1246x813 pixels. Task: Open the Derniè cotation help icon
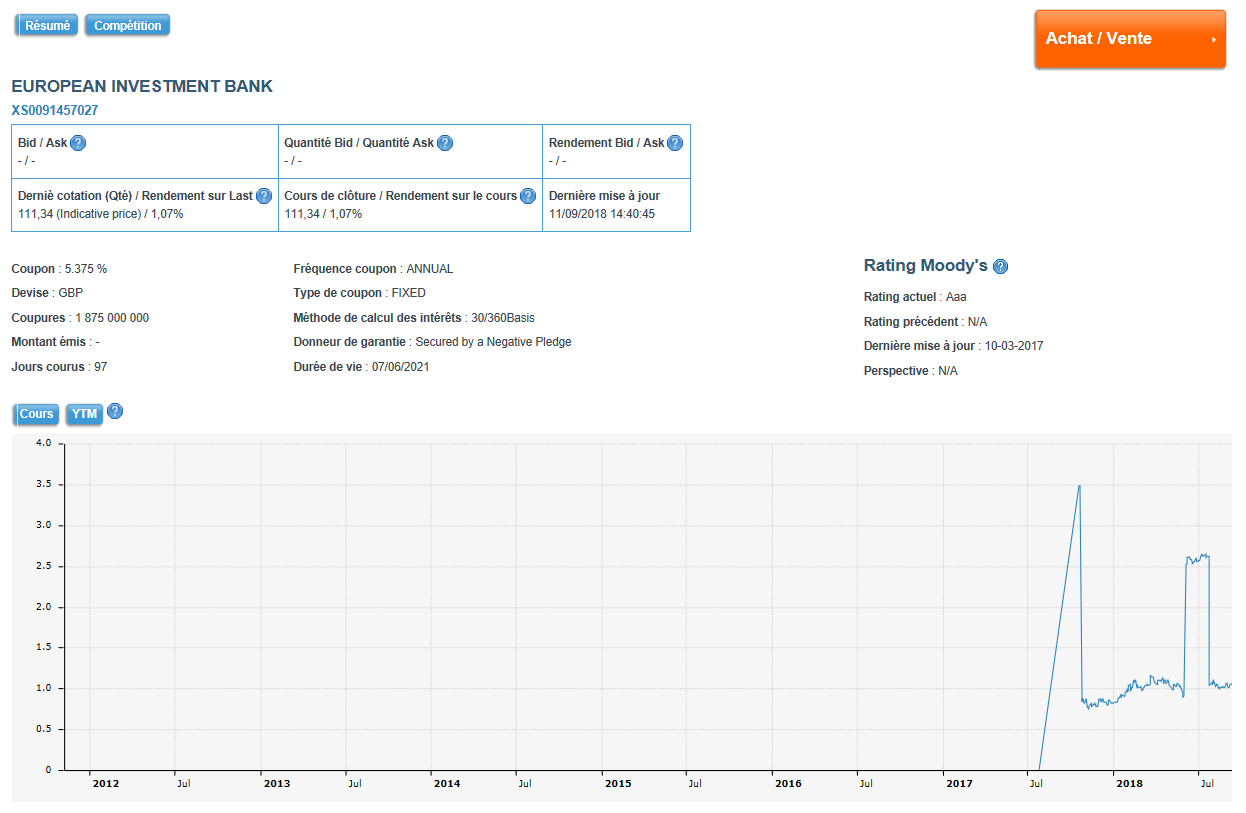click(264, 196)
